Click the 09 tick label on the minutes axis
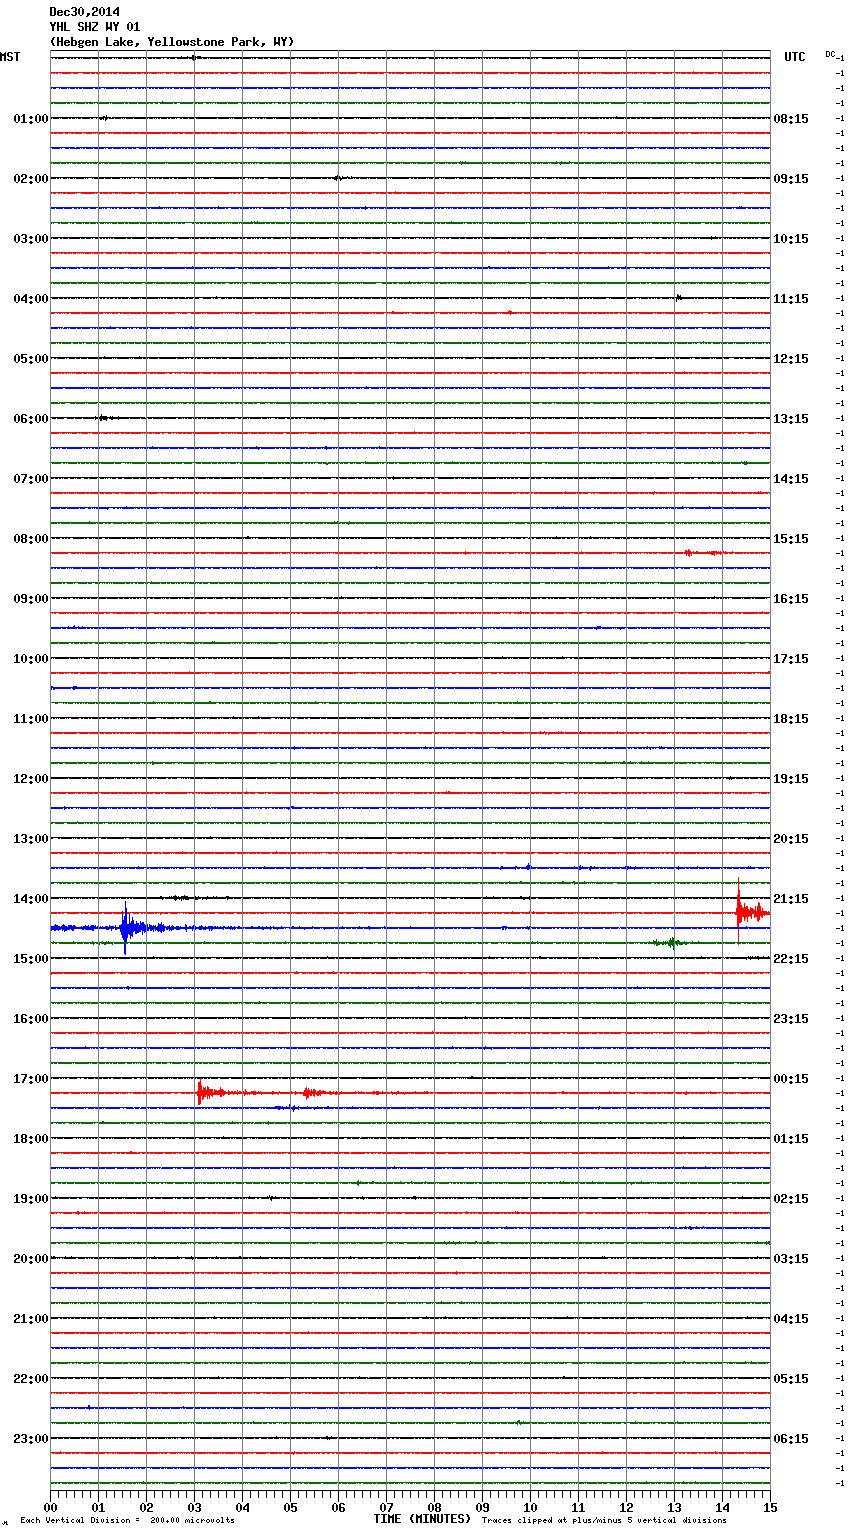Screen dimensions: 850x1534 [482, 1507]
